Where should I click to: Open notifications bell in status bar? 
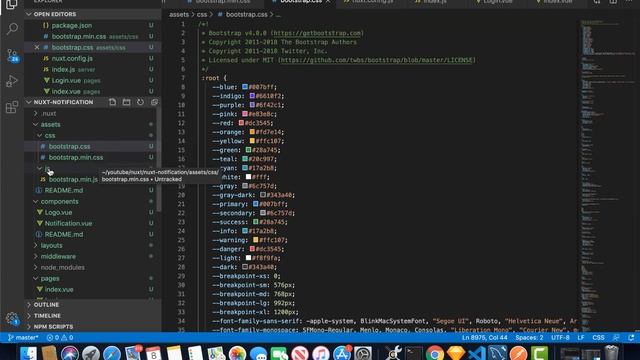[x=631, y=338]
